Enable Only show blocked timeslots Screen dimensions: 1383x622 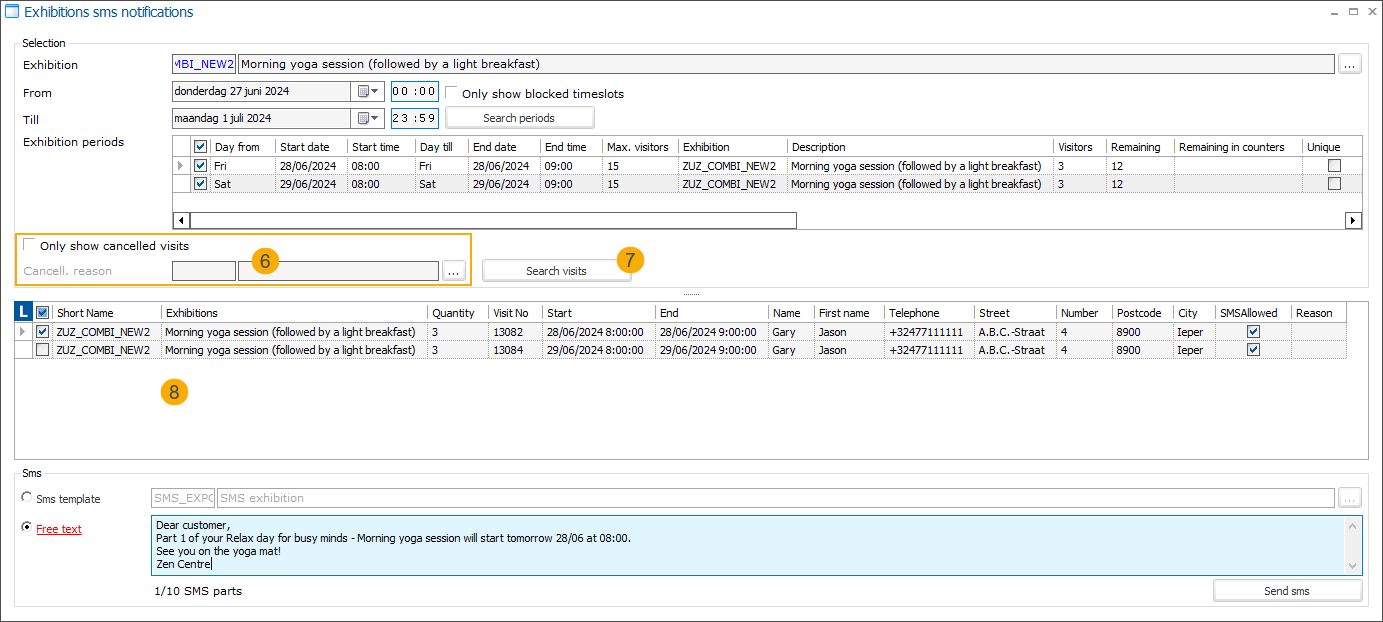point(452,91)
